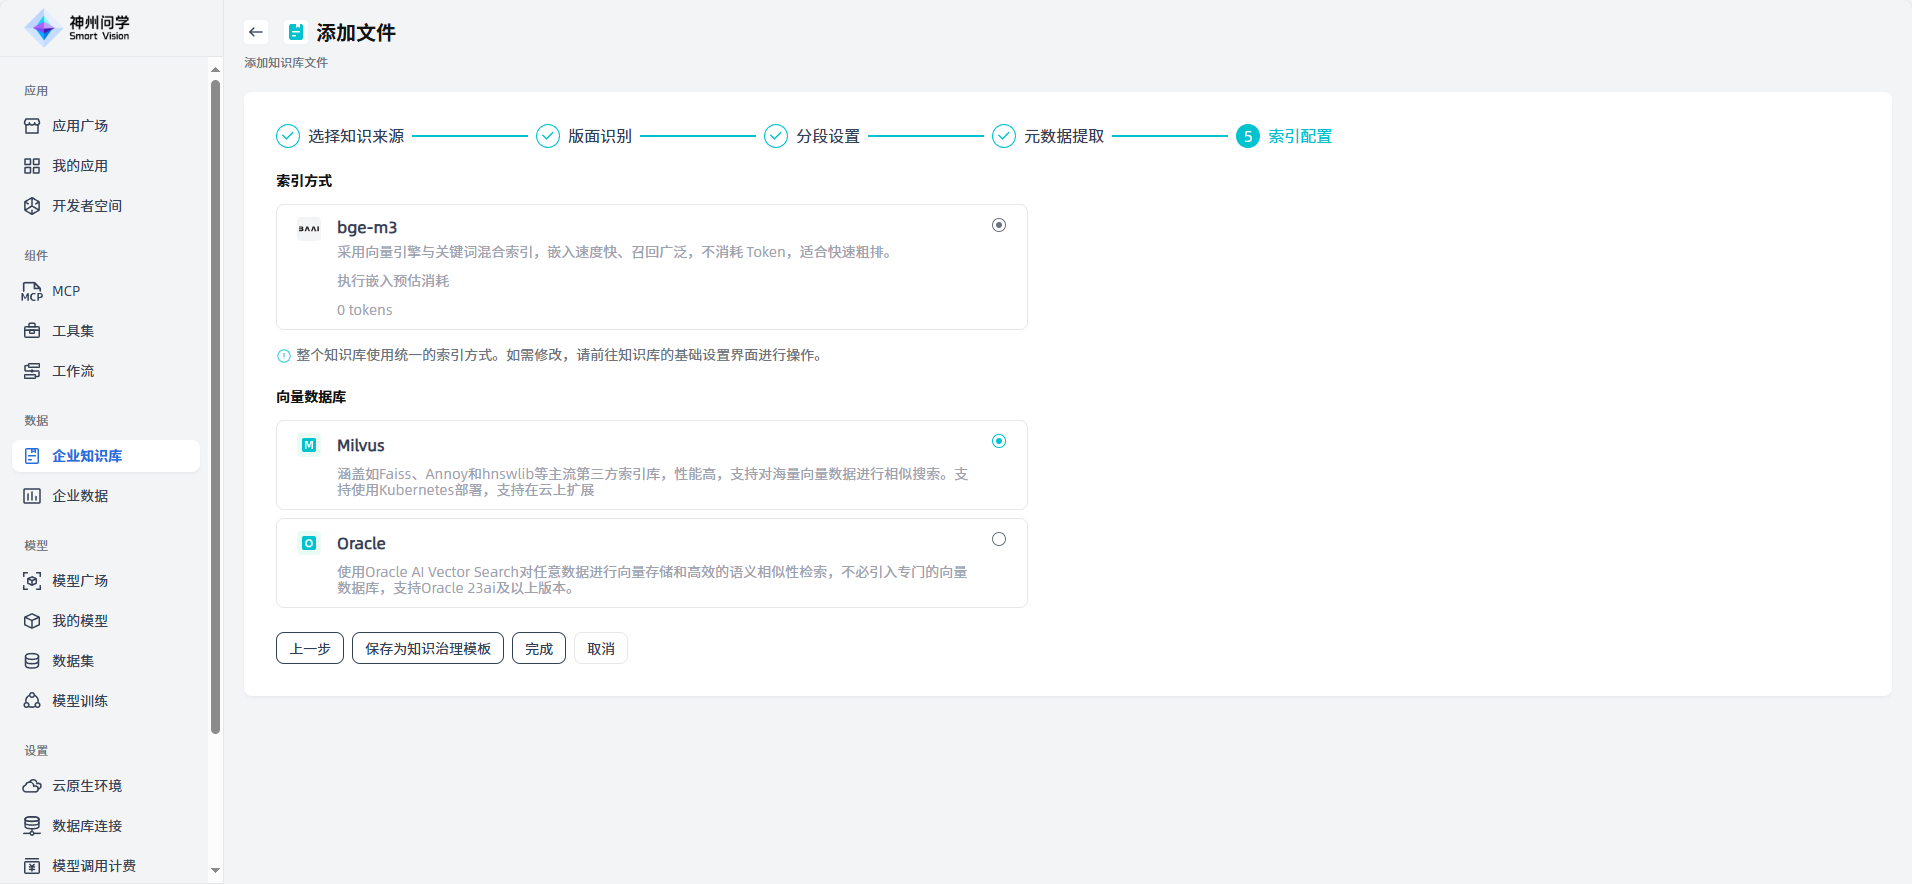1912x884 pixels.
Task: Click the 模型广场 icon
Action: pos(32,581)
